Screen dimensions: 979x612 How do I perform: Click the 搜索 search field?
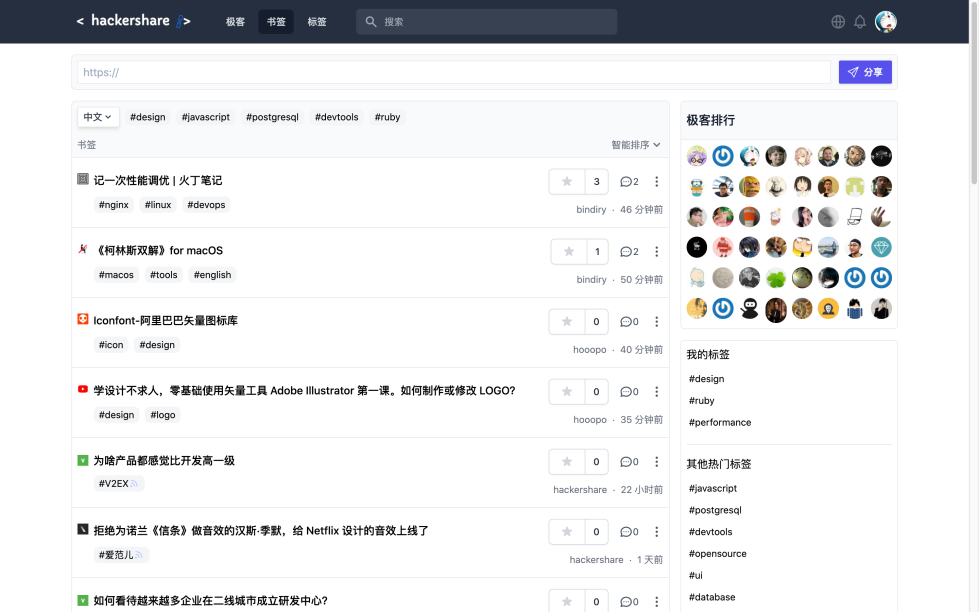pos(486,22)
